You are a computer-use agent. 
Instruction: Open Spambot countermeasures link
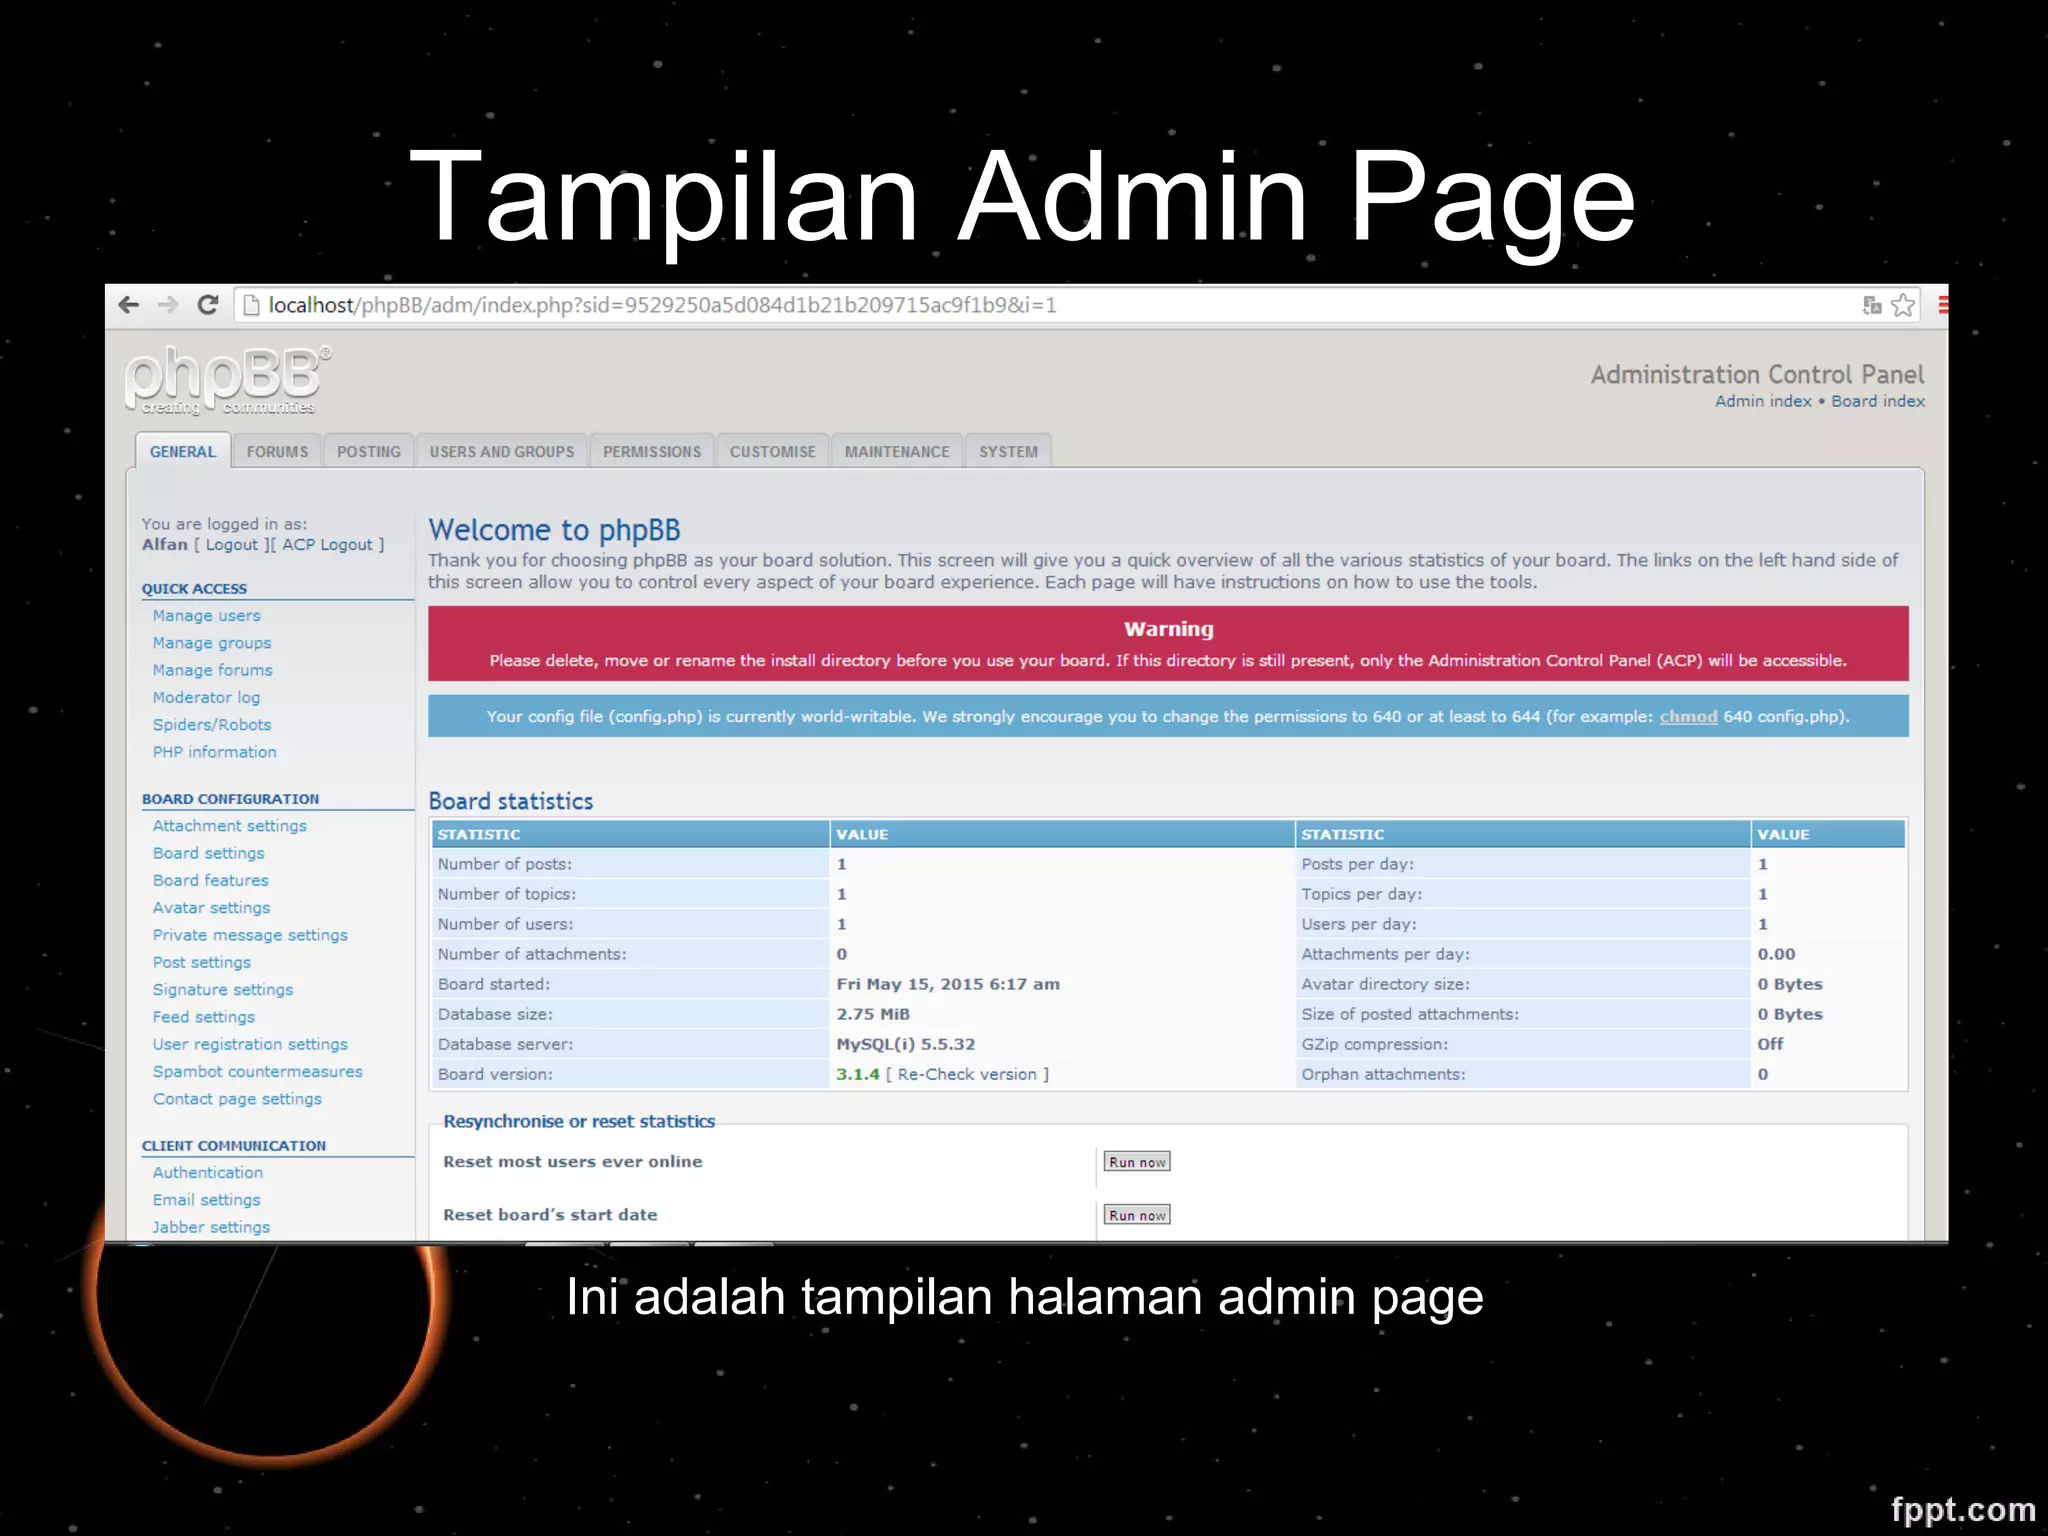(257, 1071)
